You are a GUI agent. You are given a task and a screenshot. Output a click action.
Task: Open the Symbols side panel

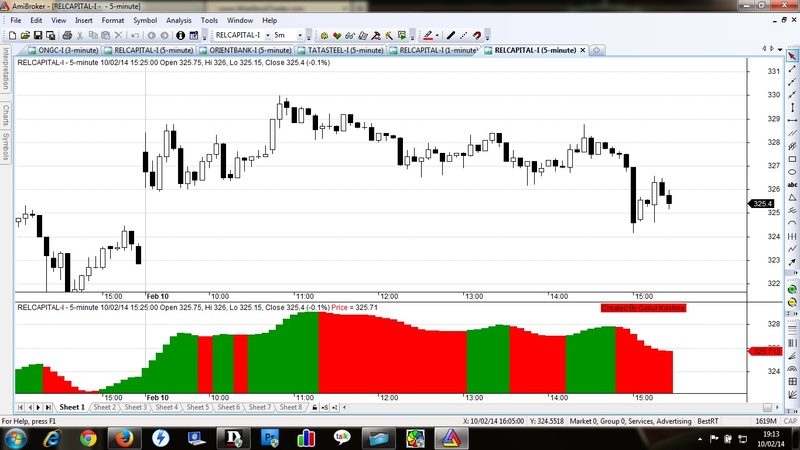(x=6, y=145)
